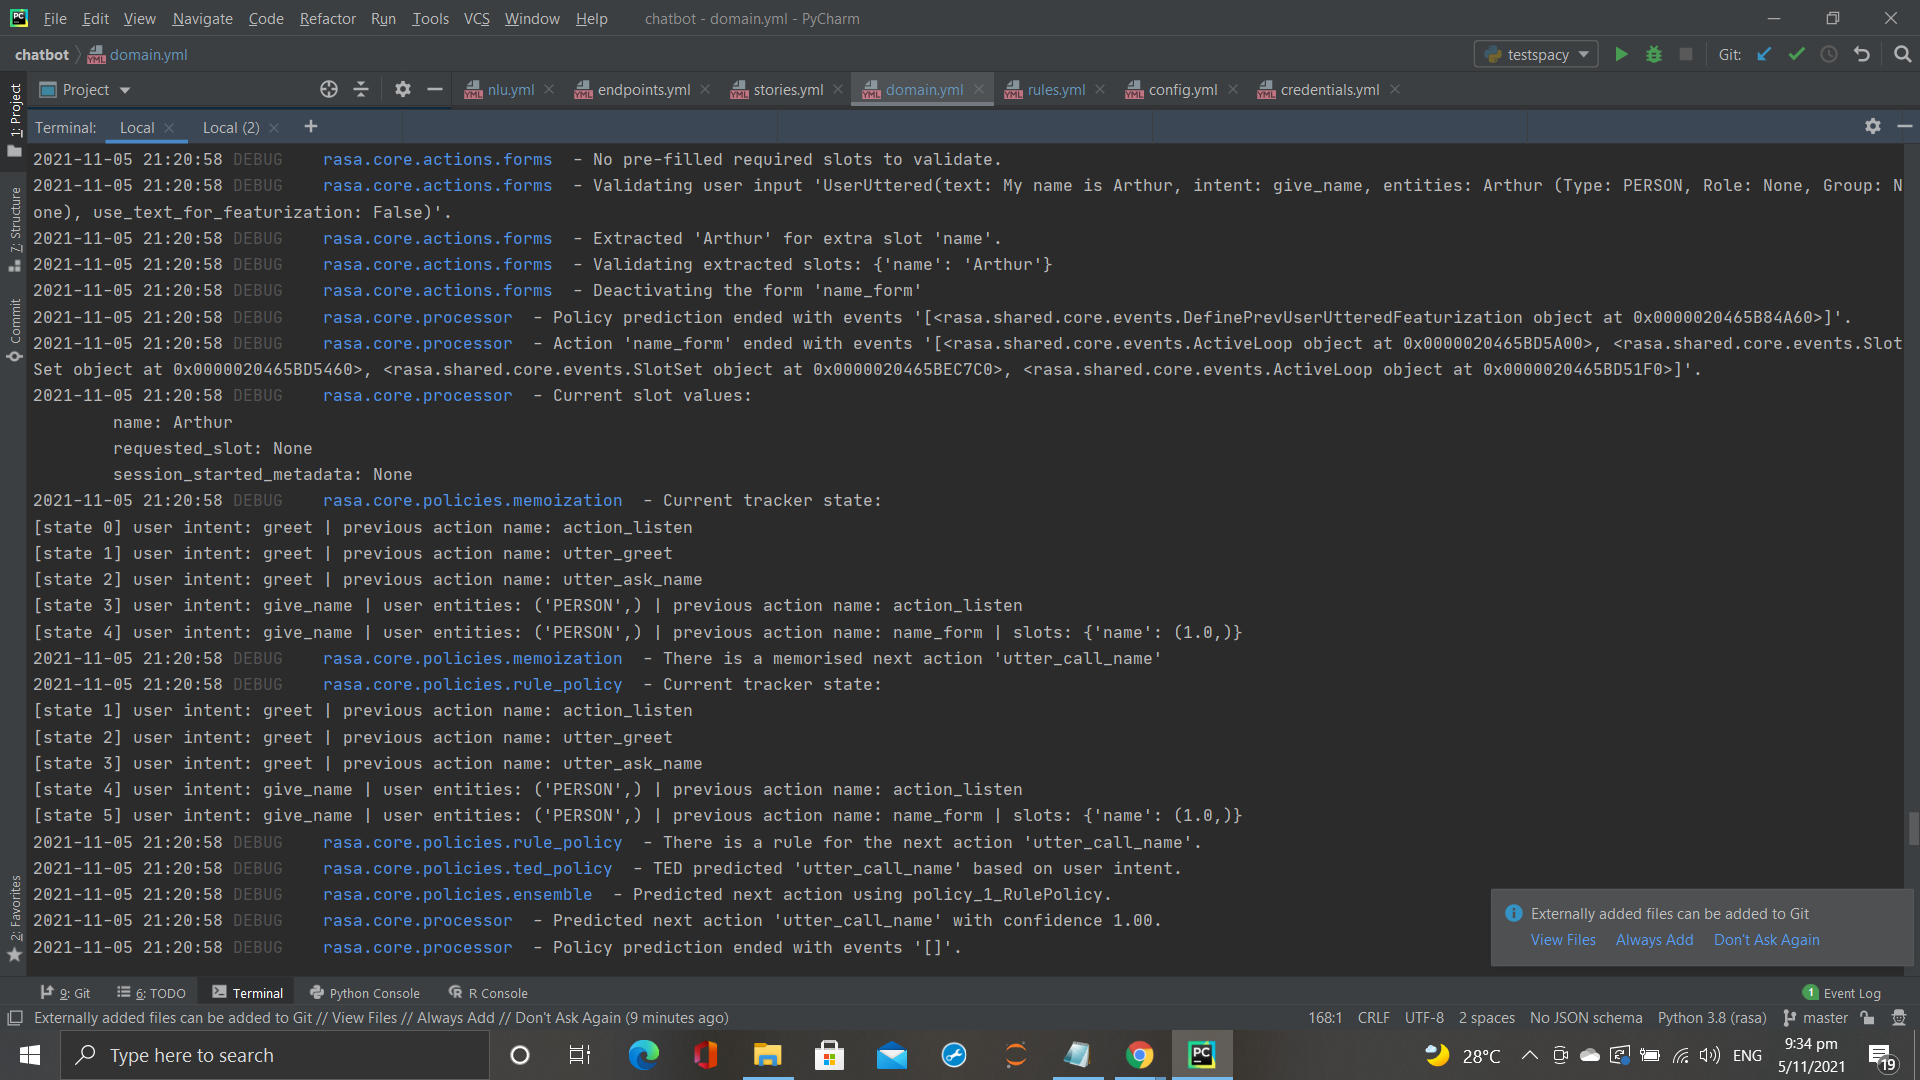1920x1080 pixels.
Task: Switch to stories.yml editor tab
Action: tap(787, 89)
